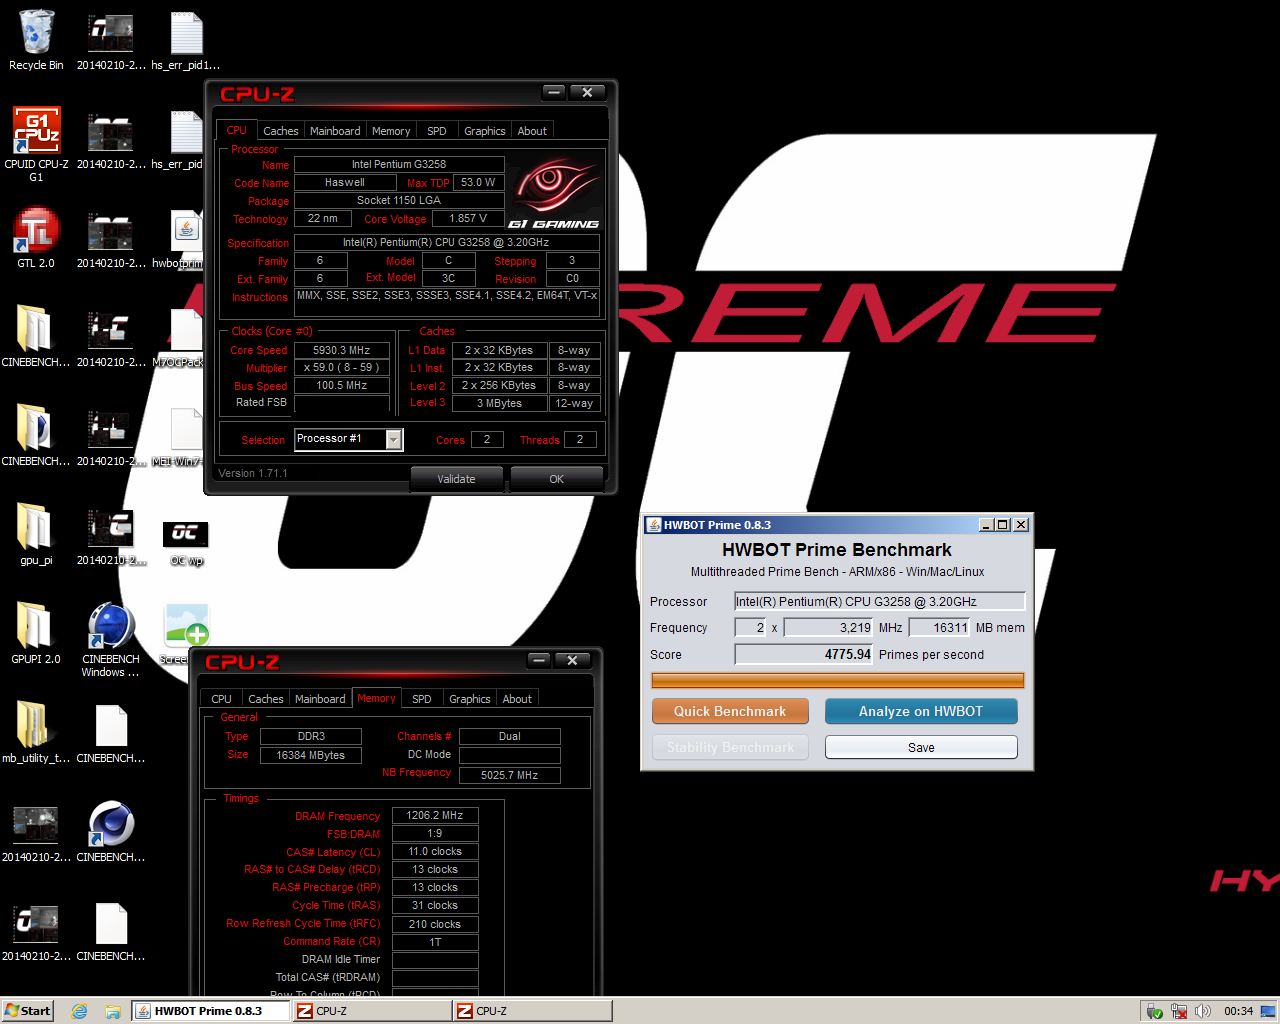
Task: Click the Level 3 cache value 3 MBytes
Action: 499,403
